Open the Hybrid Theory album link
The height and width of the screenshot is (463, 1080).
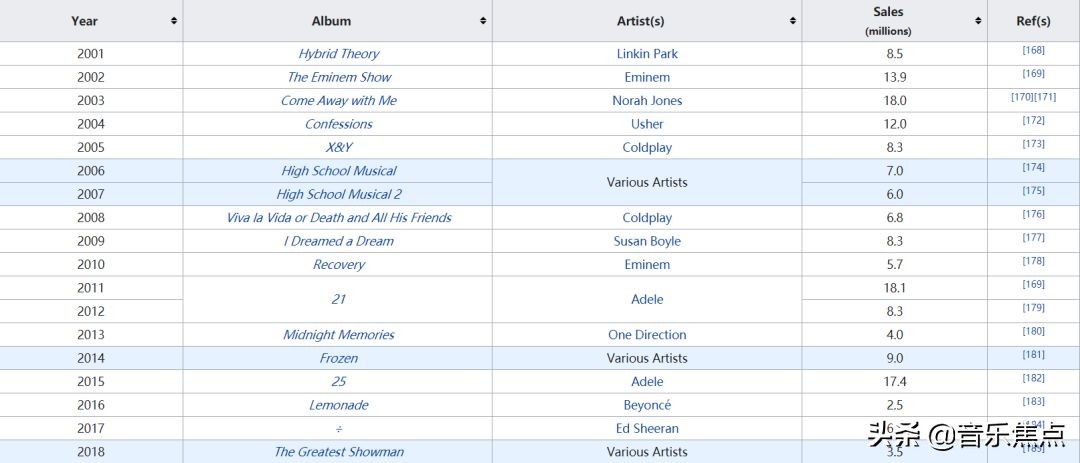click(x=338, y=54)
